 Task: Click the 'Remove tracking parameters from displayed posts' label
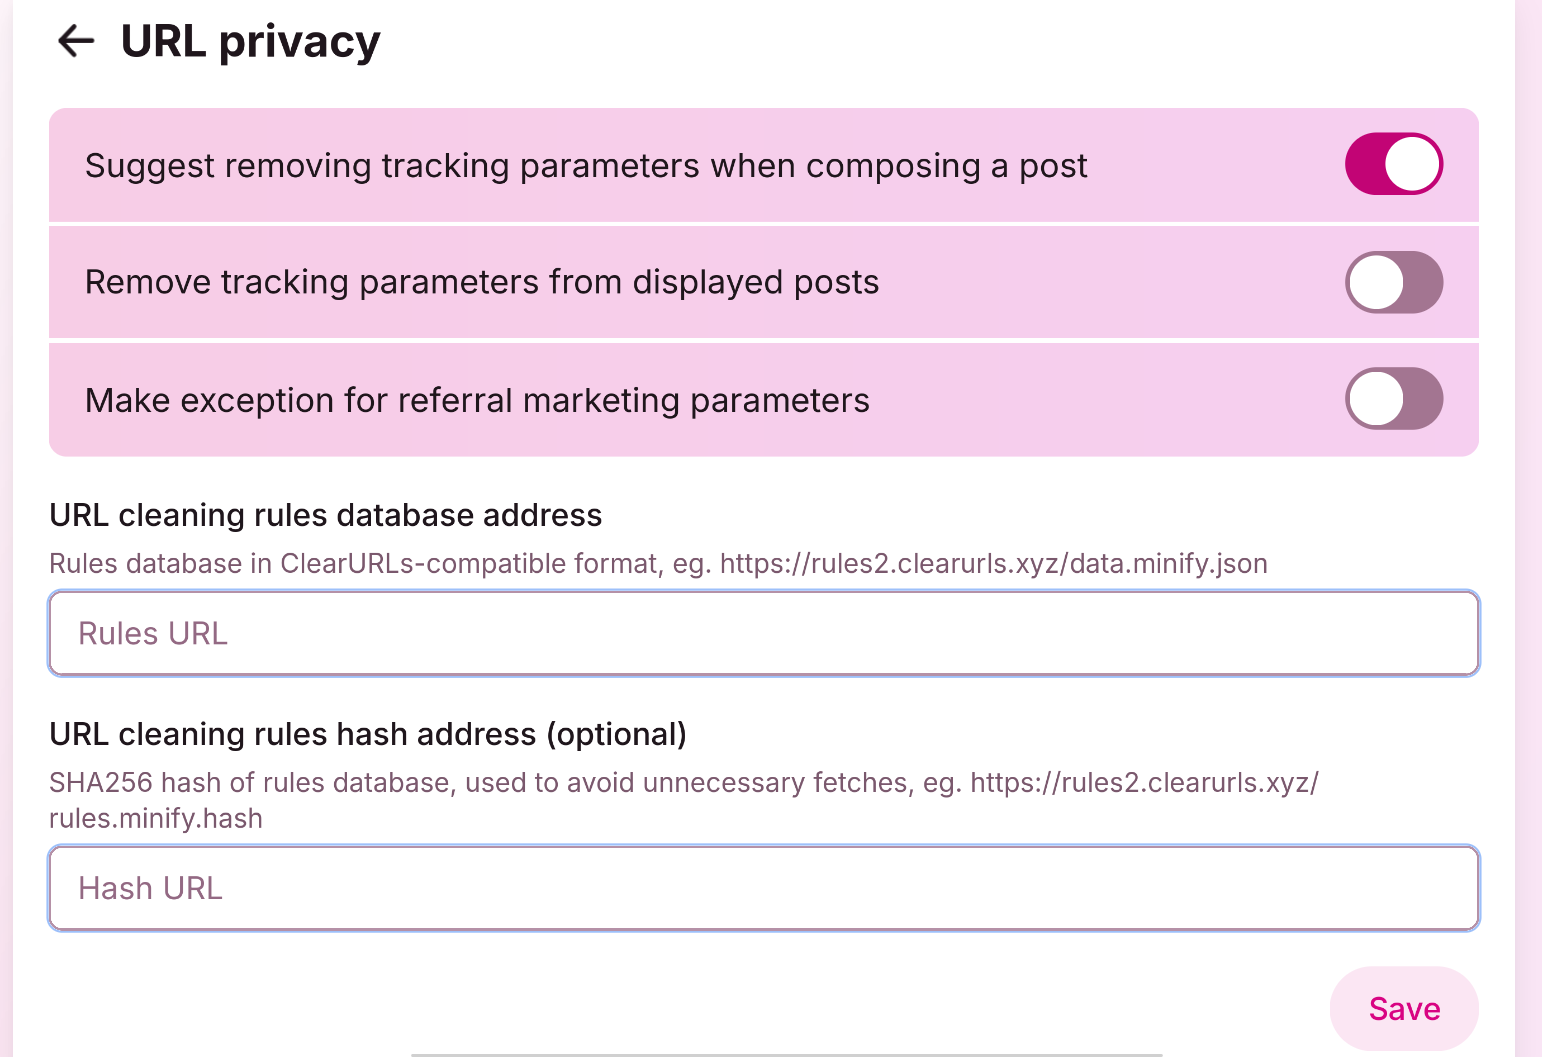(x=482, y=282)
